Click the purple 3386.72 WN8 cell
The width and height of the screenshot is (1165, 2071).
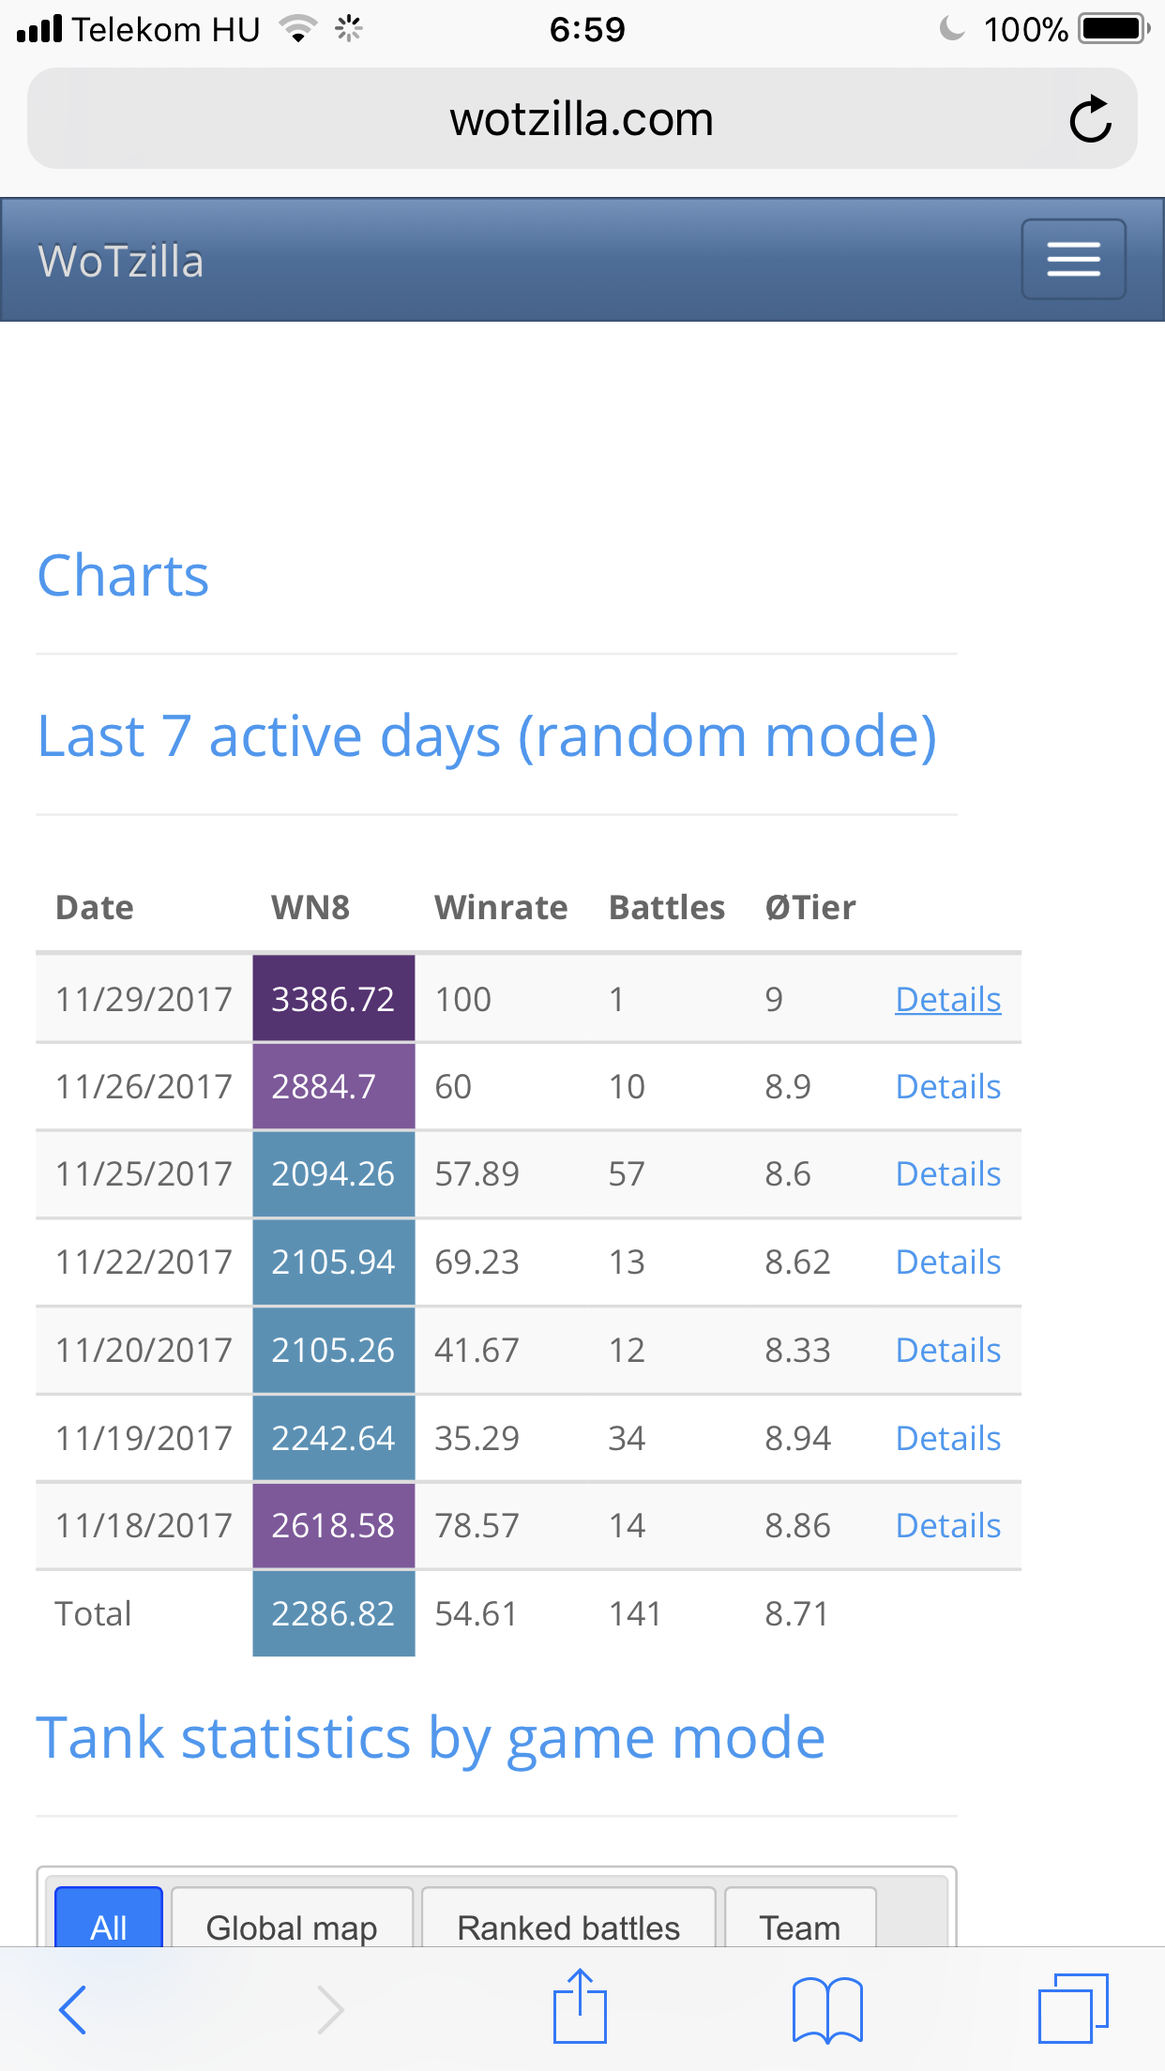coord(333,999)
